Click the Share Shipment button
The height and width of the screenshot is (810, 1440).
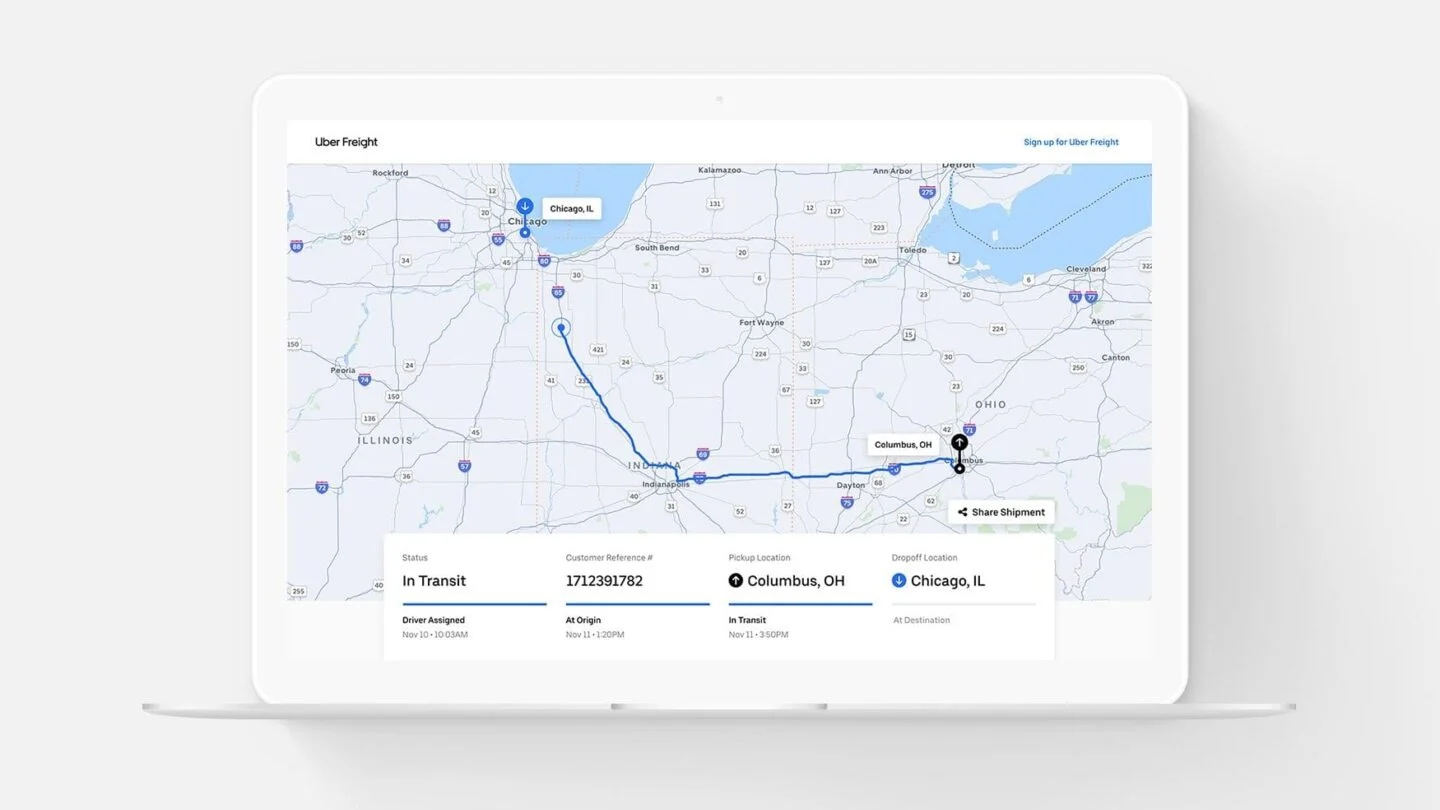[1001, 512]
